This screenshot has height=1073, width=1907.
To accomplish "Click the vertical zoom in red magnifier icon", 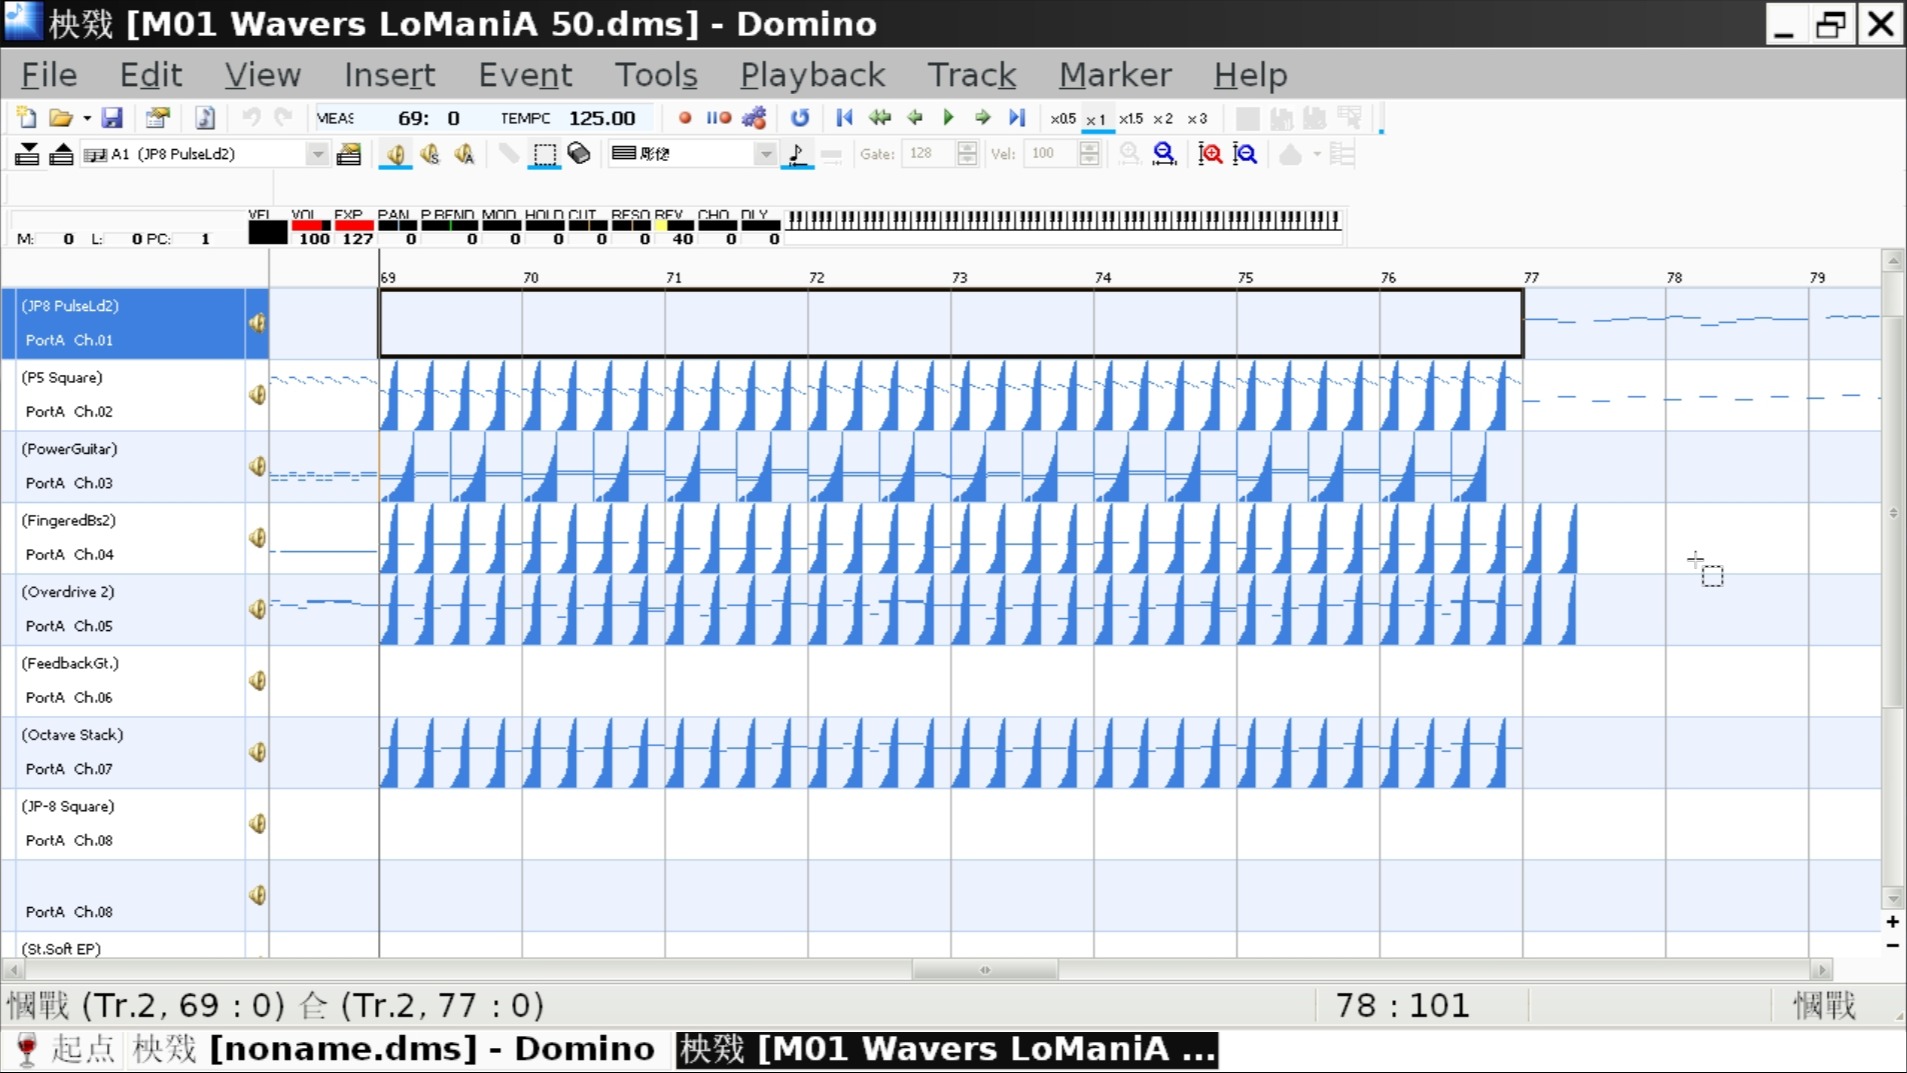I will pos(1210,154).
